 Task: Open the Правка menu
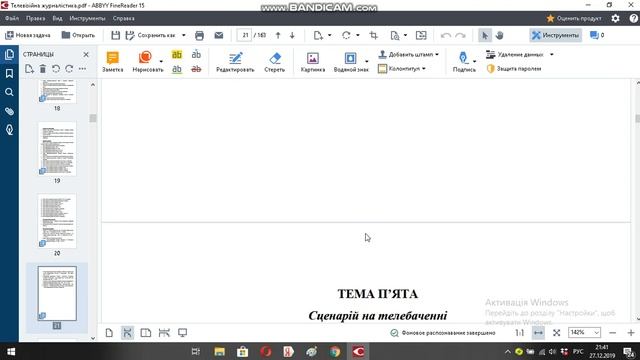coord(36,18)
